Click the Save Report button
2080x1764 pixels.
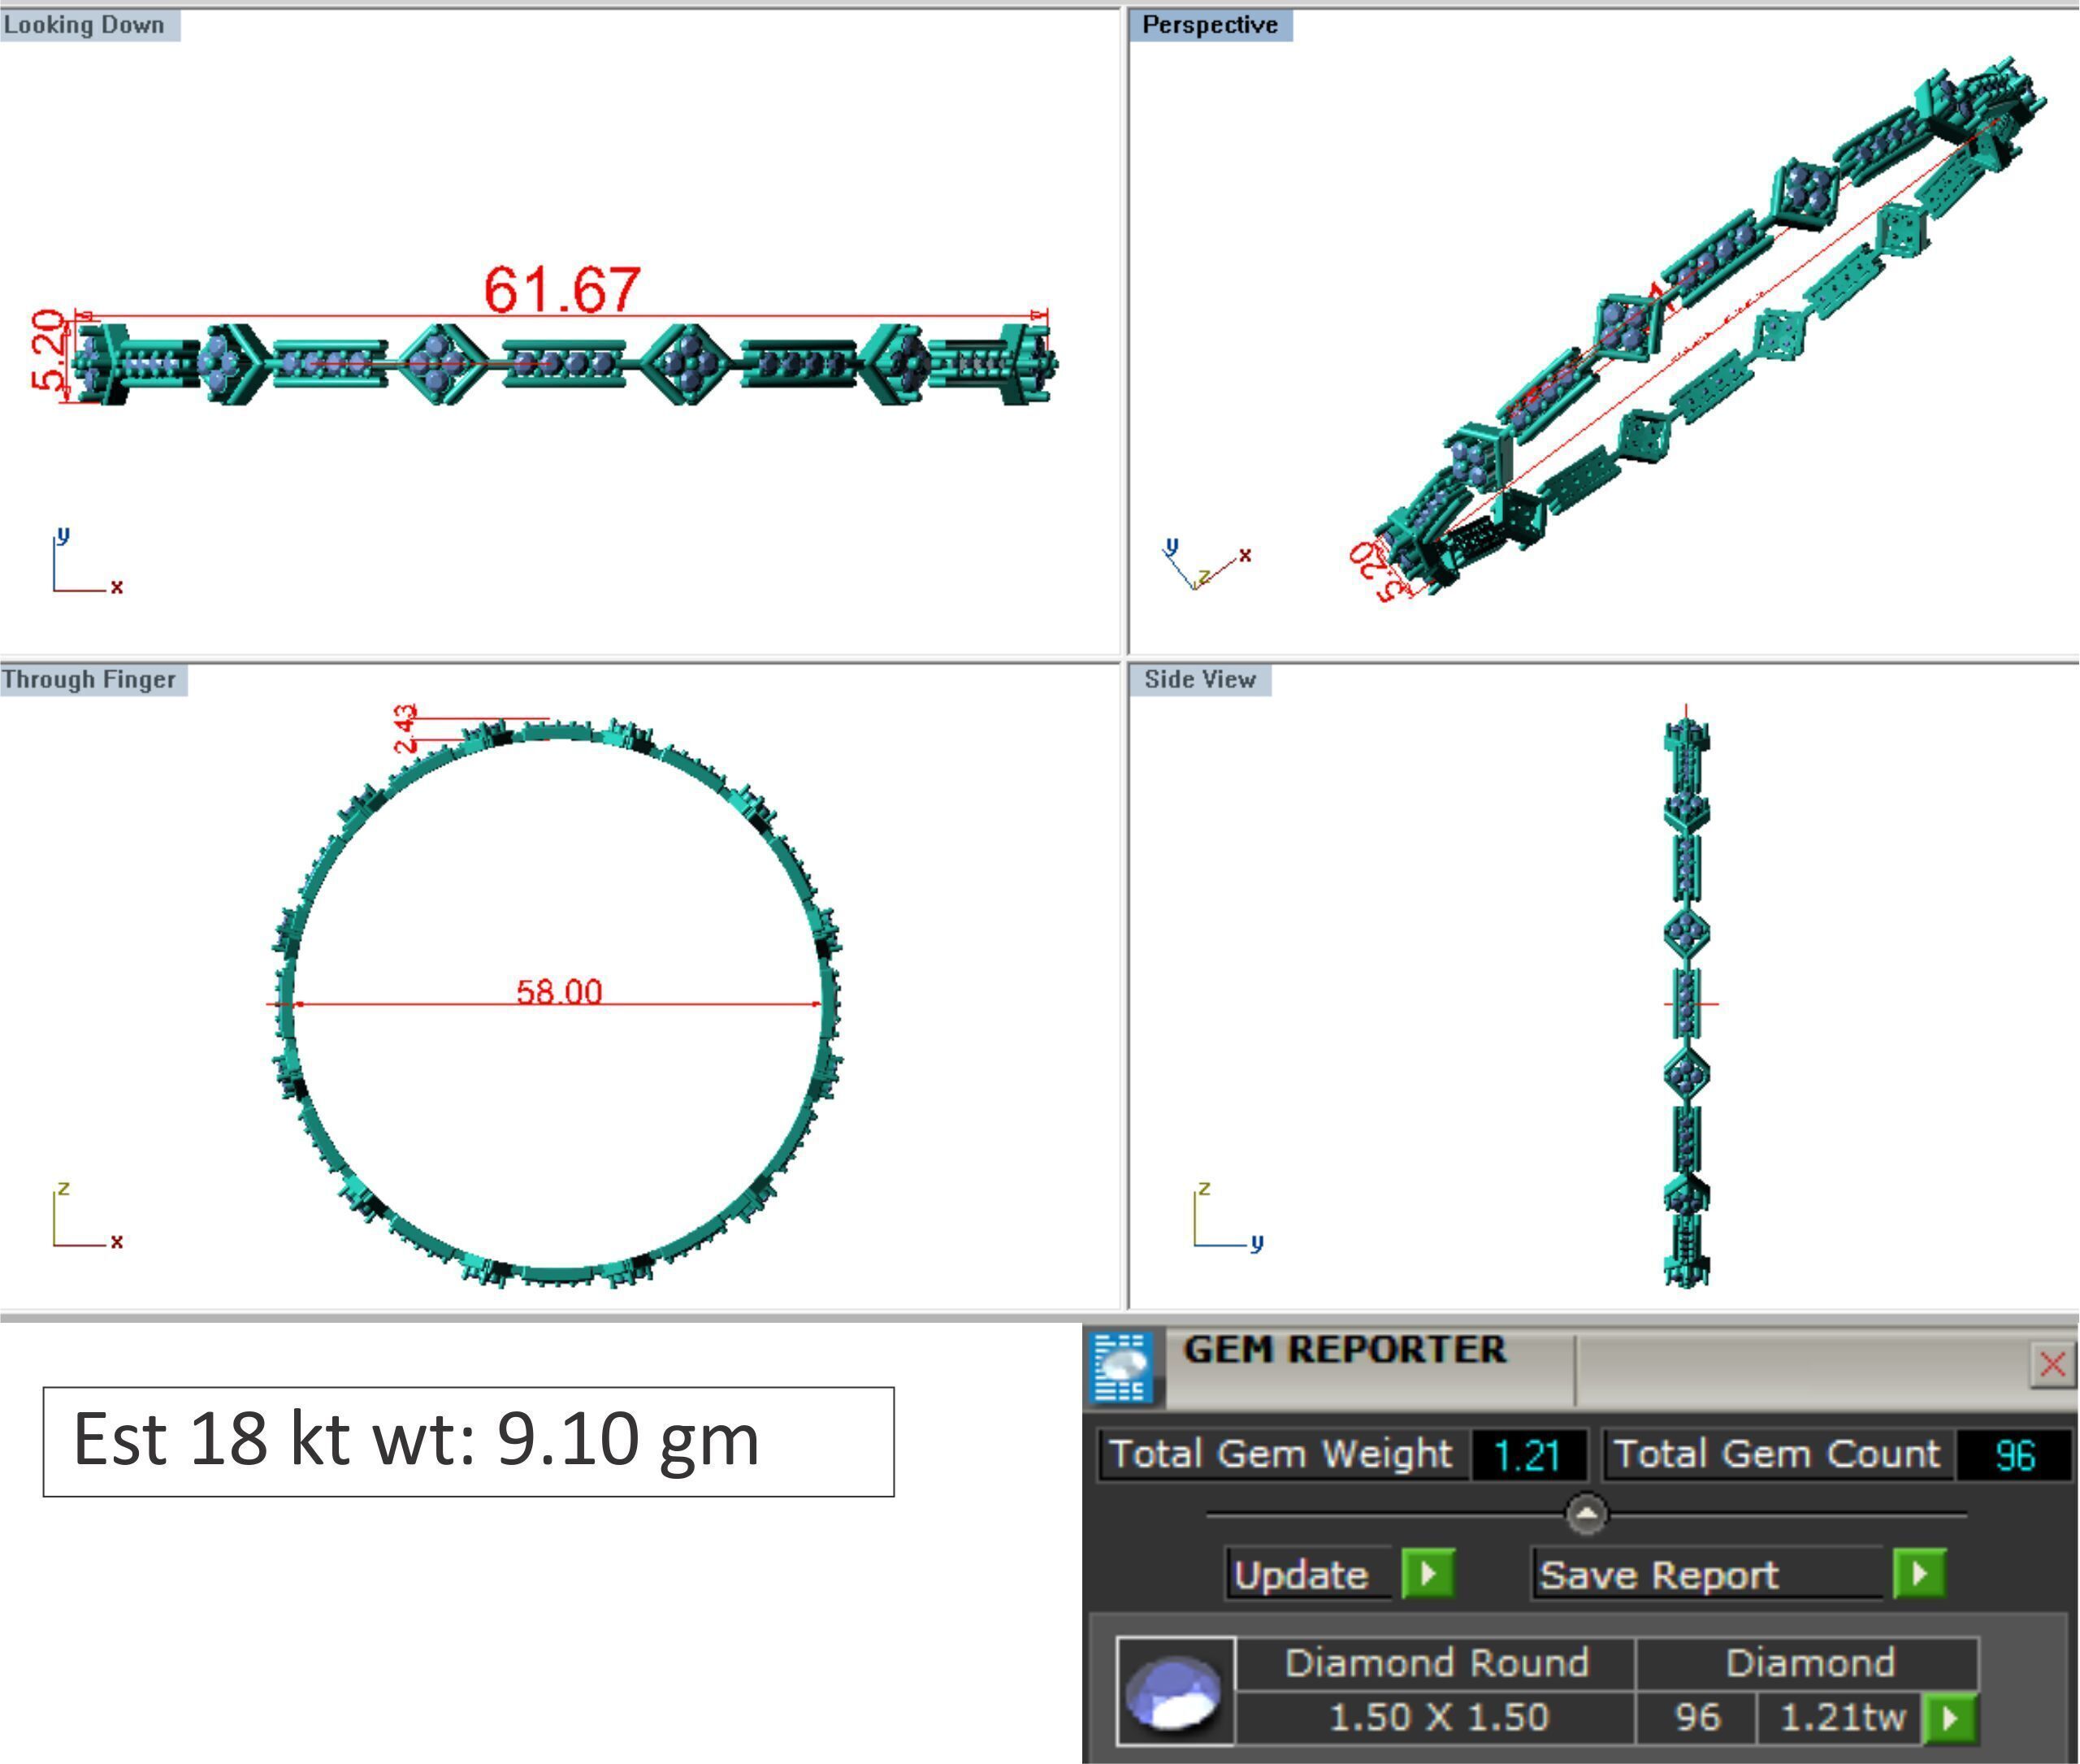click(x=1660, y=1575)
